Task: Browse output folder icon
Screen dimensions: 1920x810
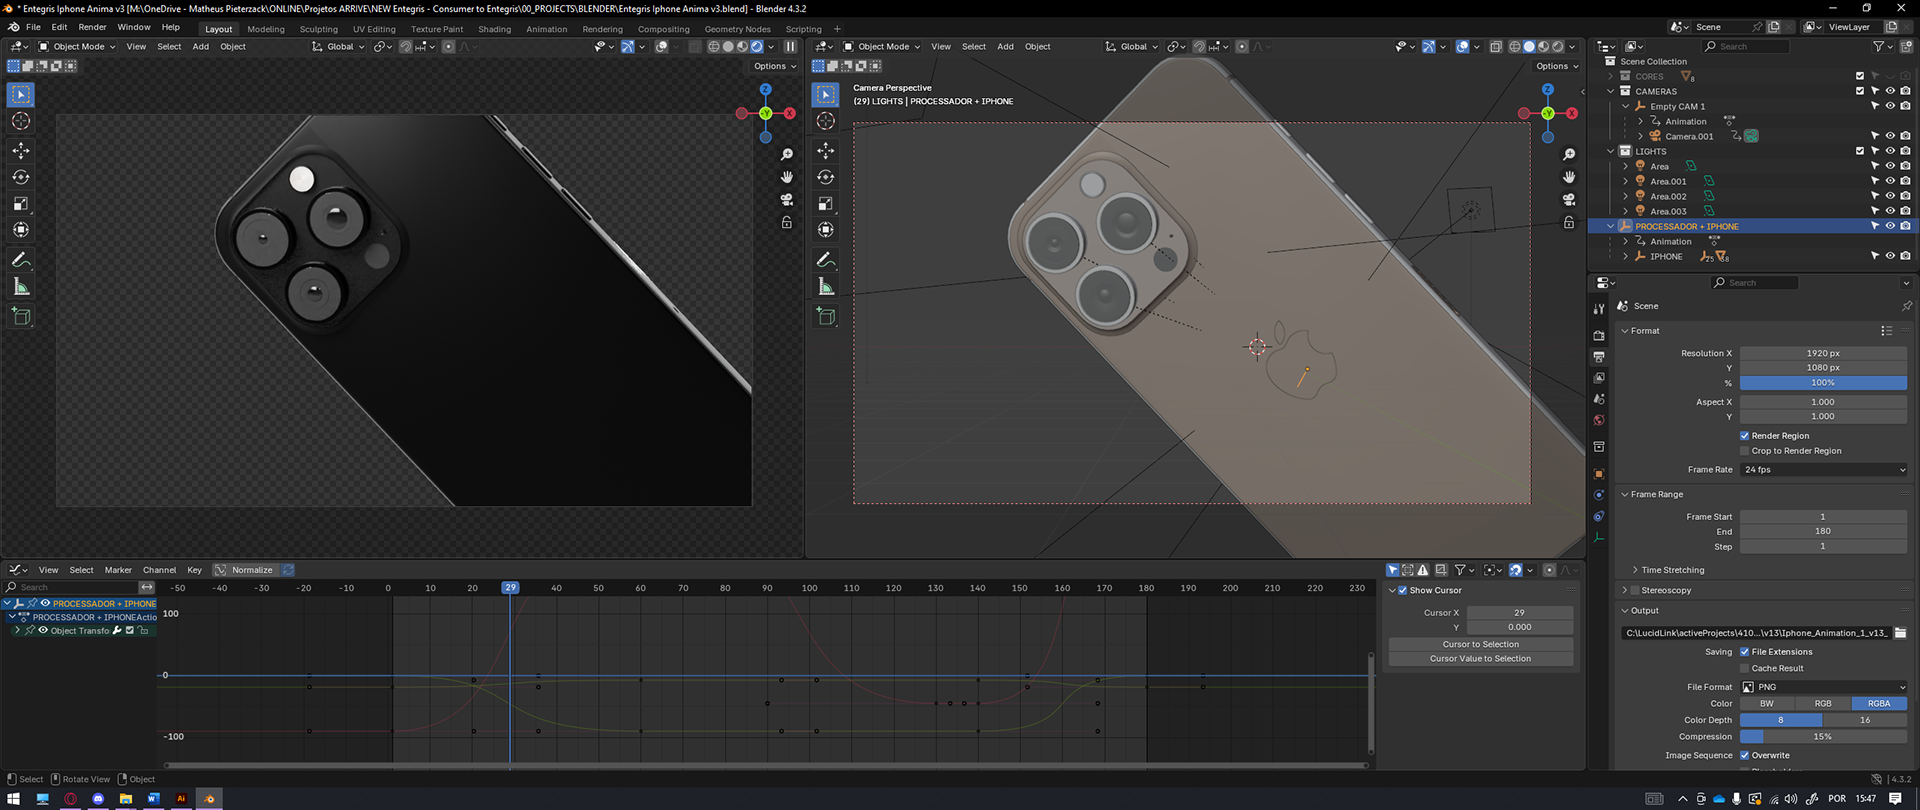Action: click(1900, 633)
